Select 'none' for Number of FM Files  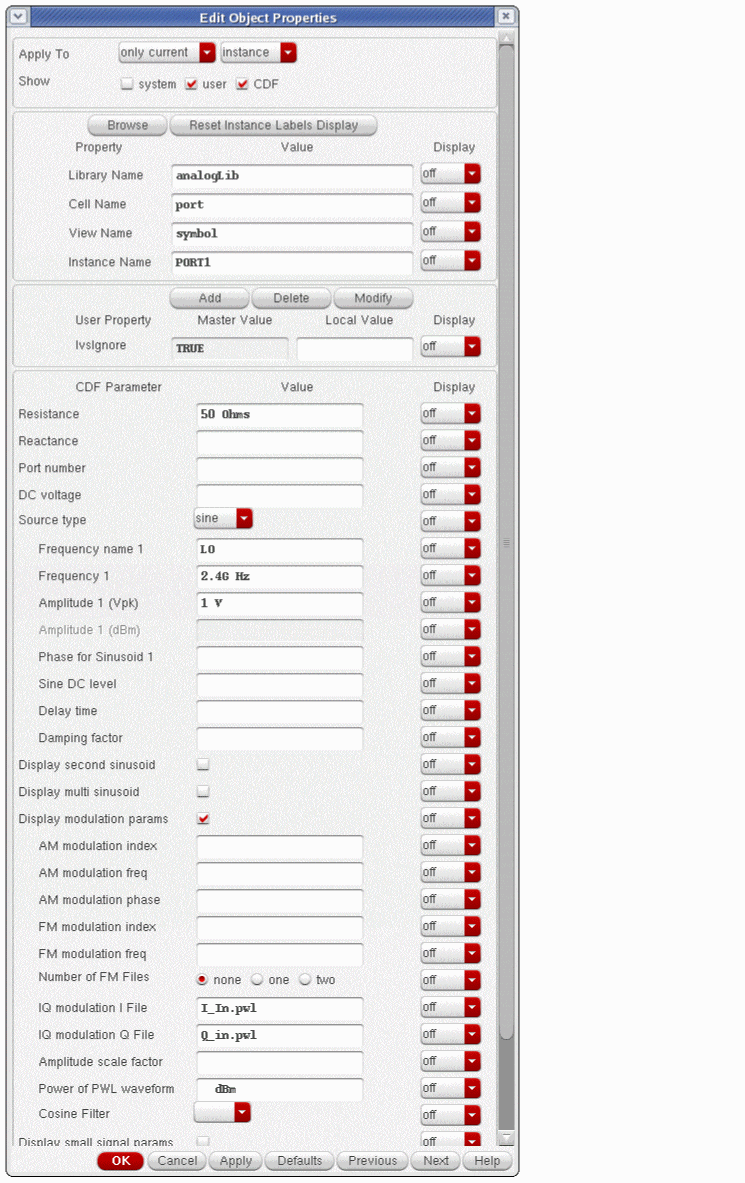pos(202,979)
